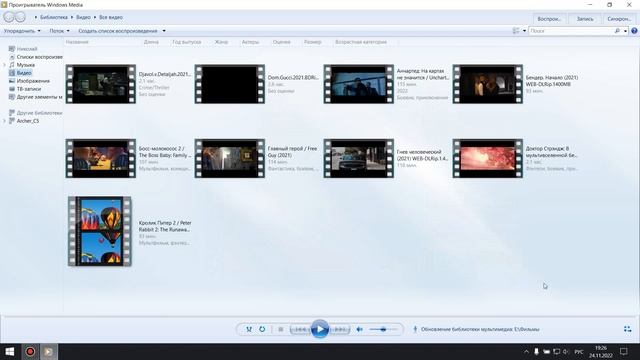Click the Windows Media Player taskbar icon
640x360 pixels.
pos(48,351)
